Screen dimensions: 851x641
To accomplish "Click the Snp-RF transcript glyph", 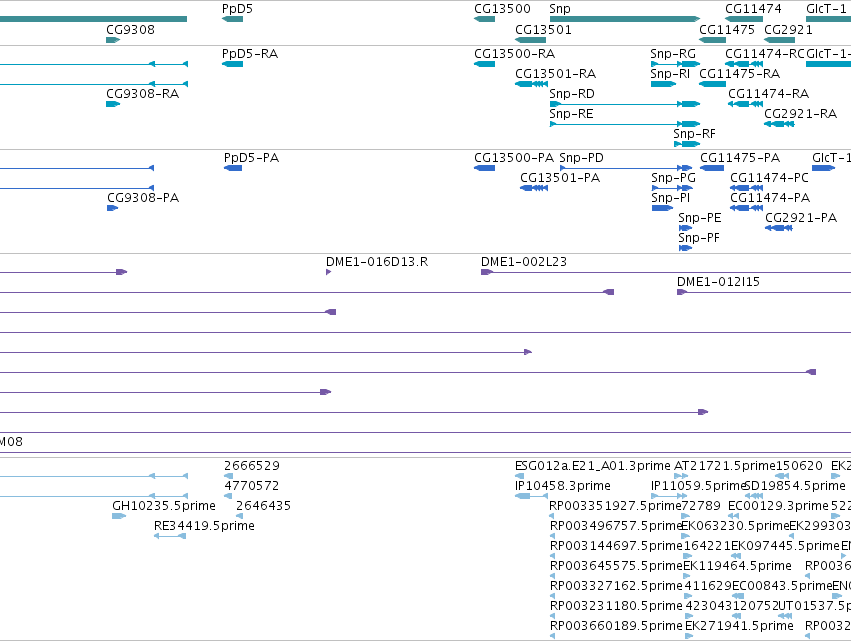I will pyautogui.click(x=687, y=144).
